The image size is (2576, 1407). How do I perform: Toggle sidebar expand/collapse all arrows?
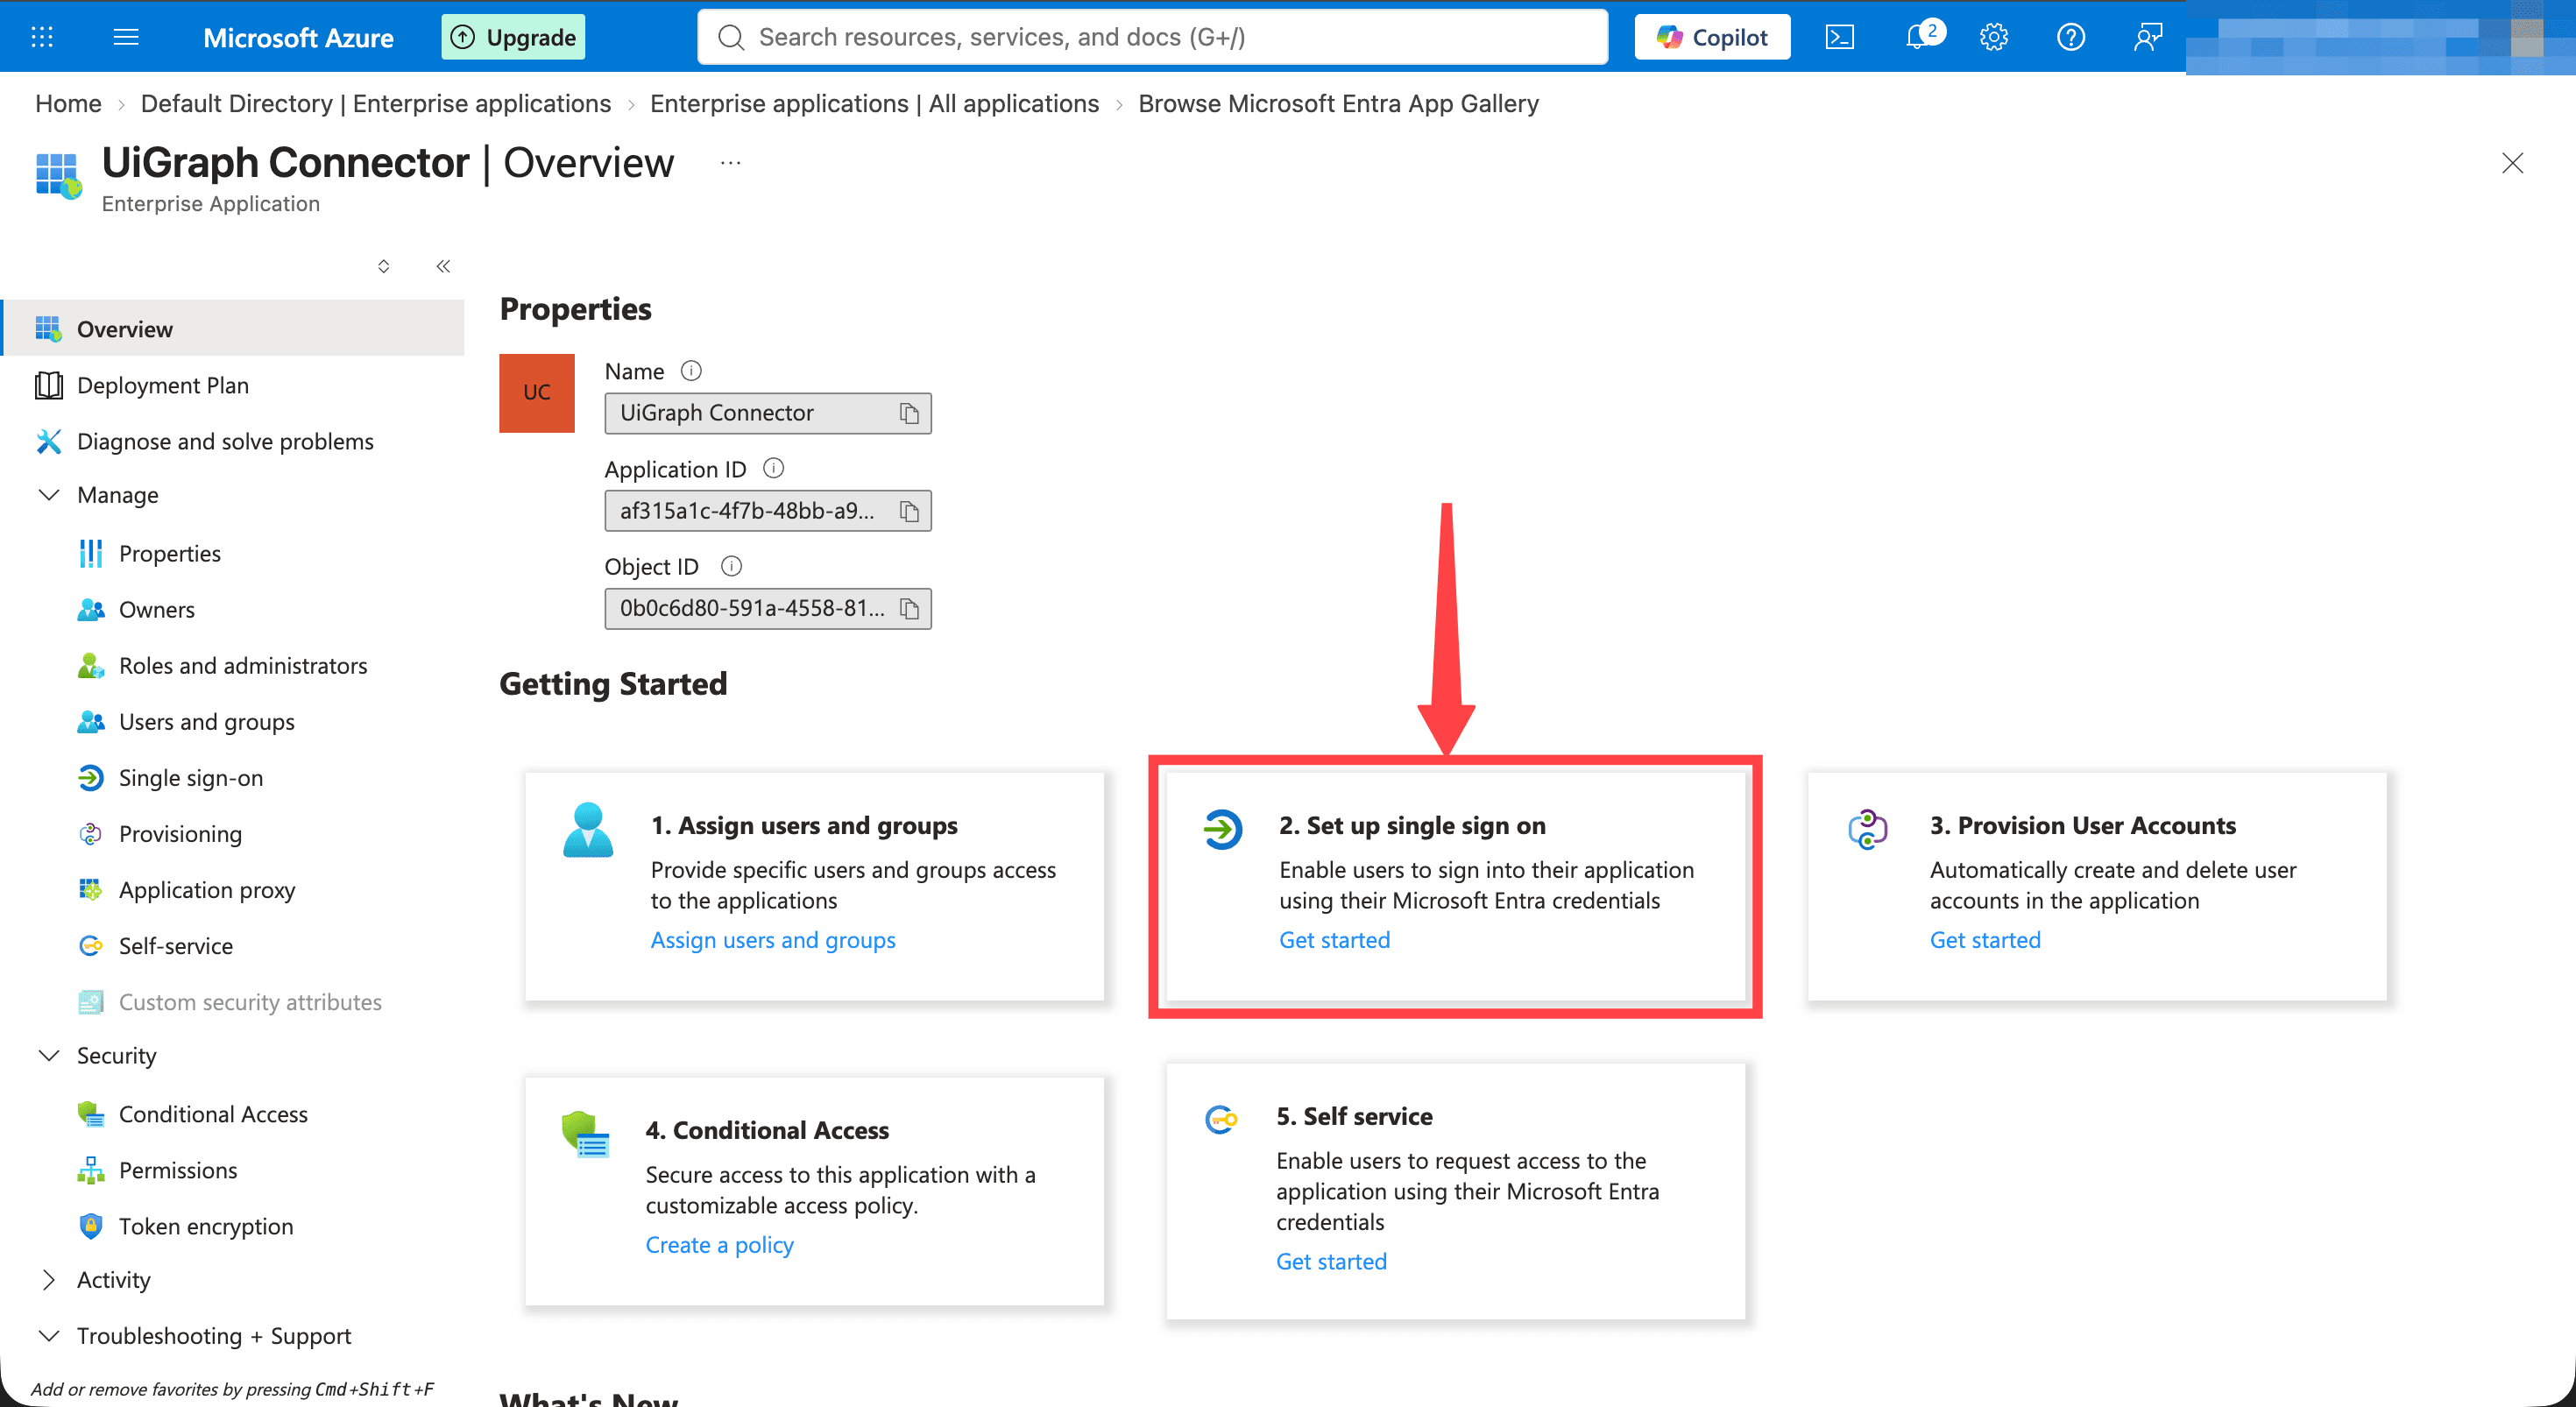(x=383, y=266)
